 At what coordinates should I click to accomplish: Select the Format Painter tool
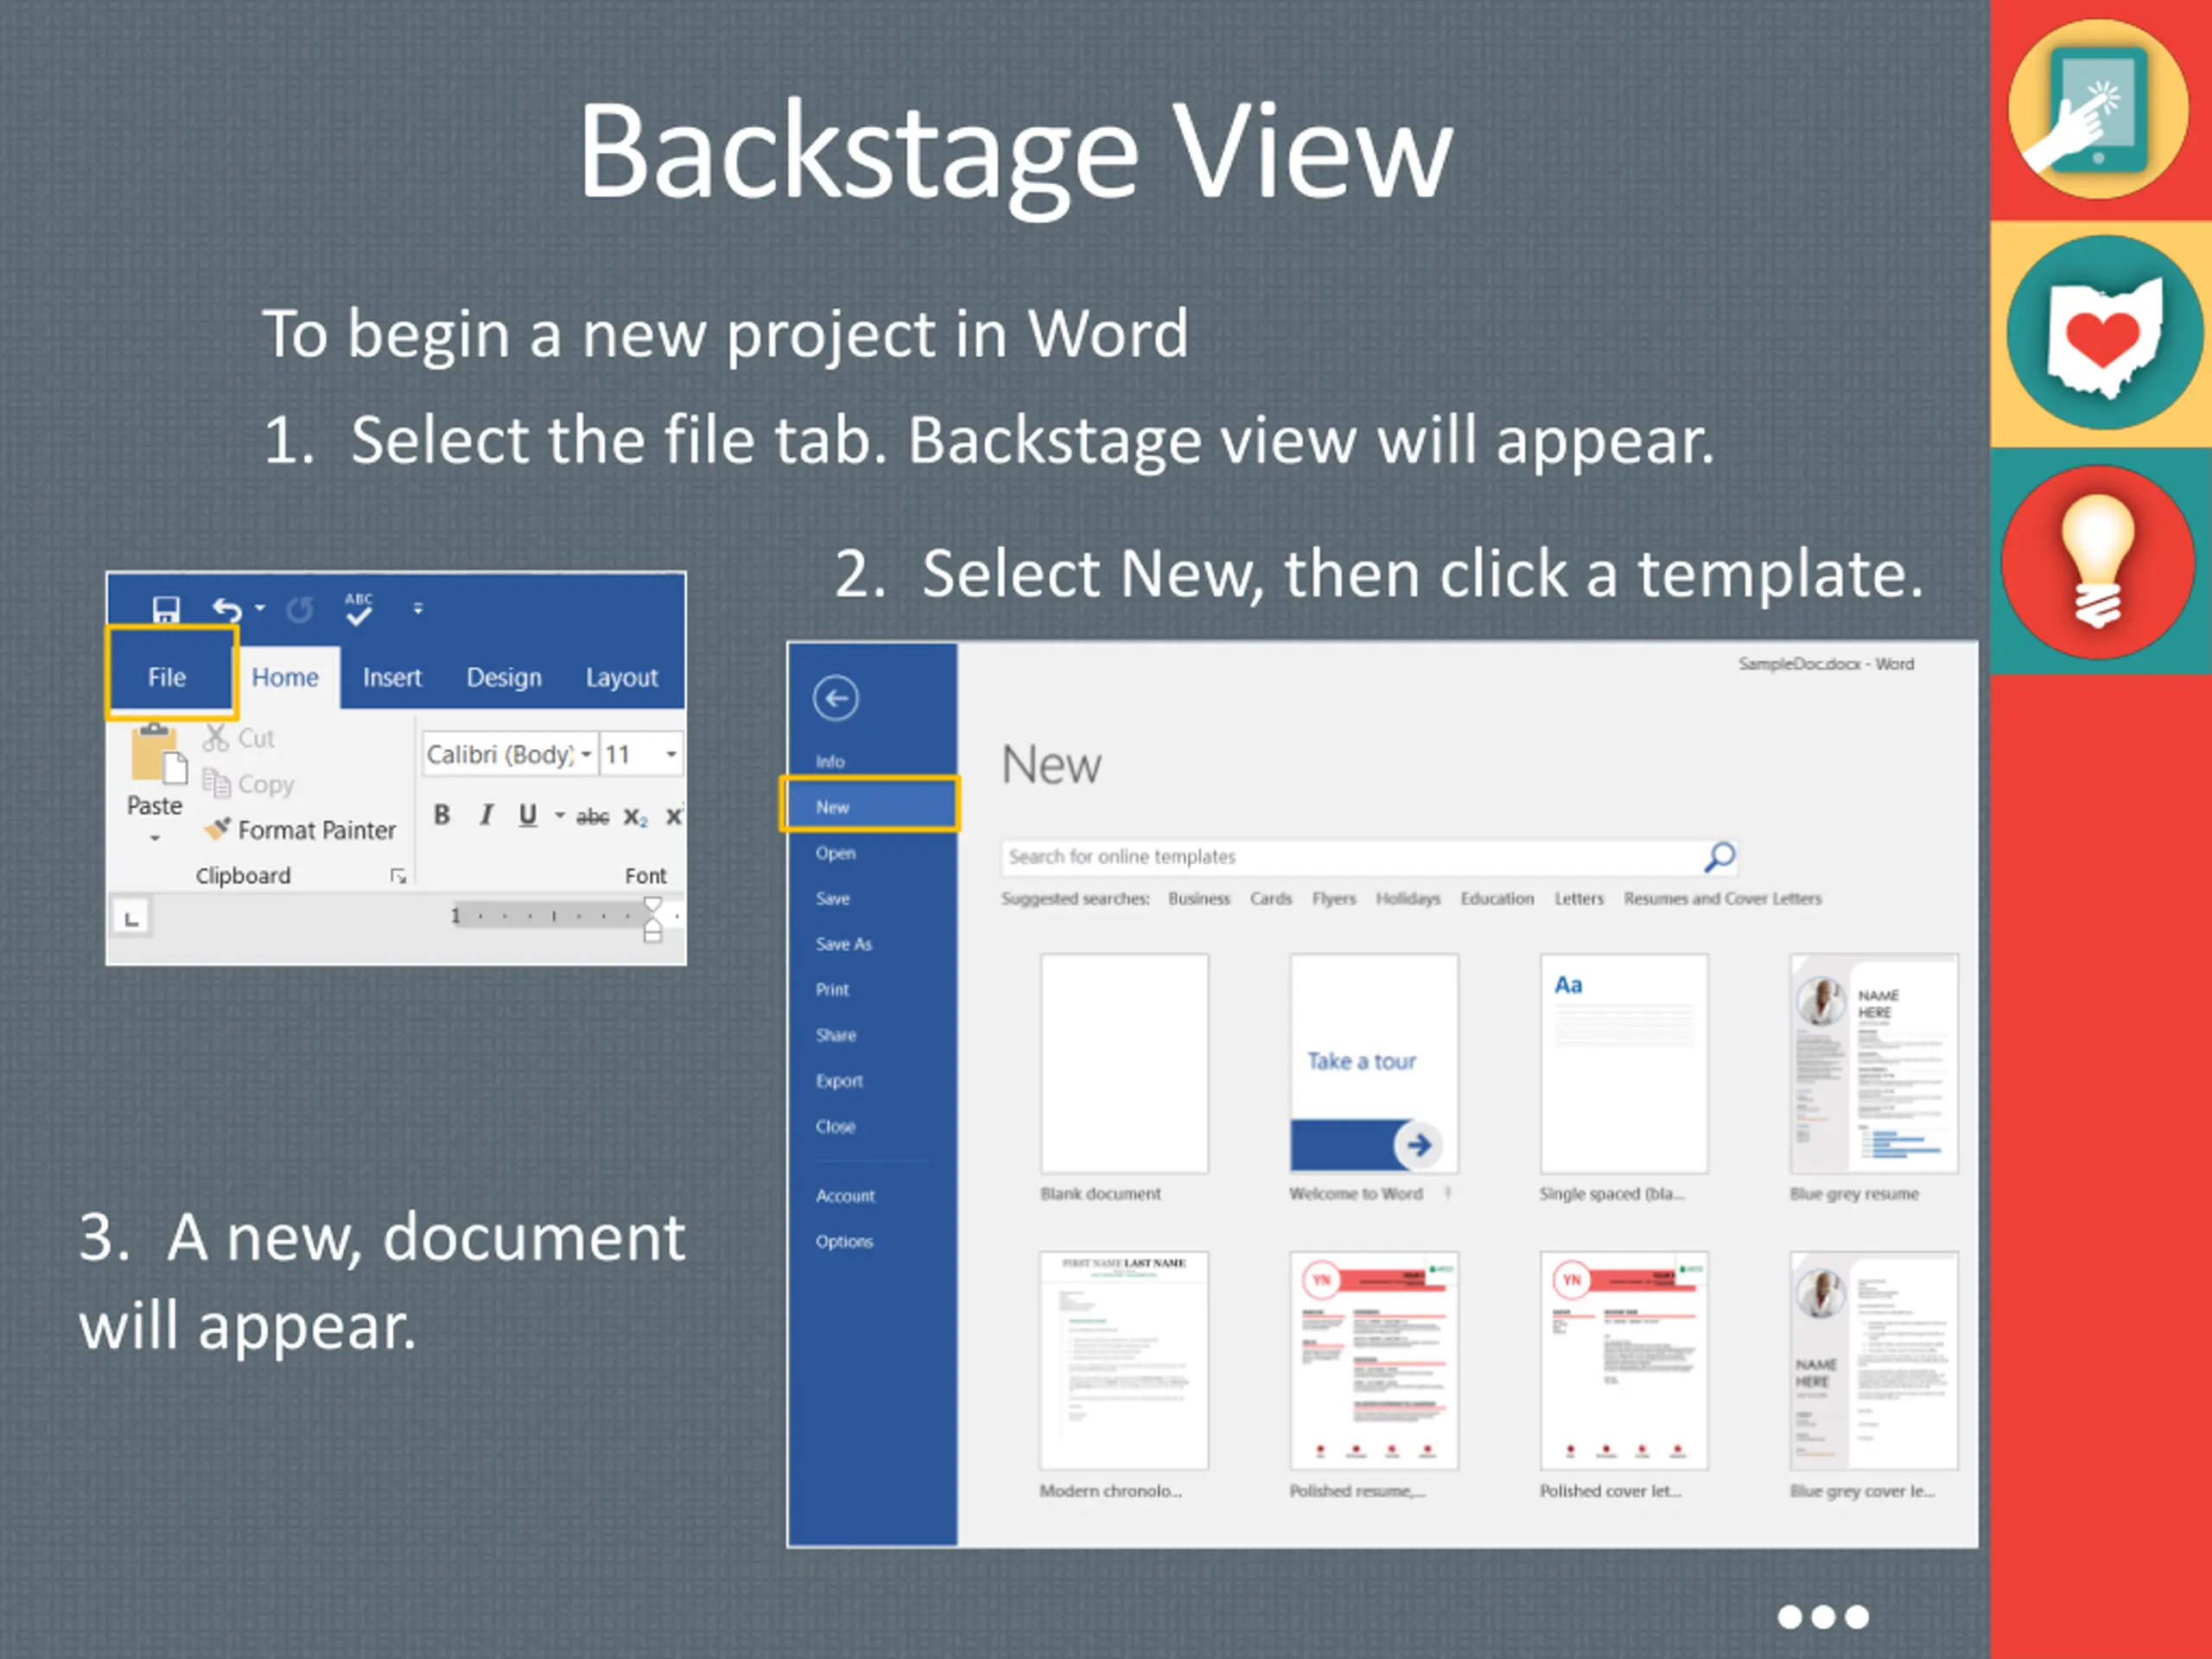pos(300,830)
